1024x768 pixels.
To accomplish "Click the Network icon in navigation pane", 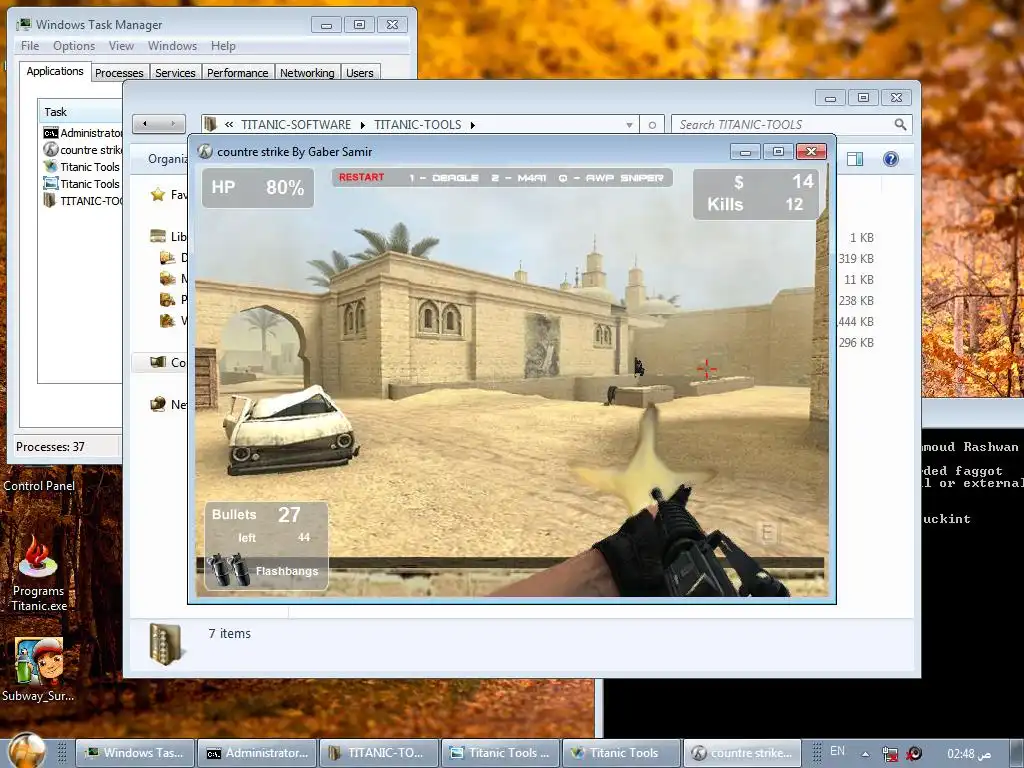I will point(157,404).
